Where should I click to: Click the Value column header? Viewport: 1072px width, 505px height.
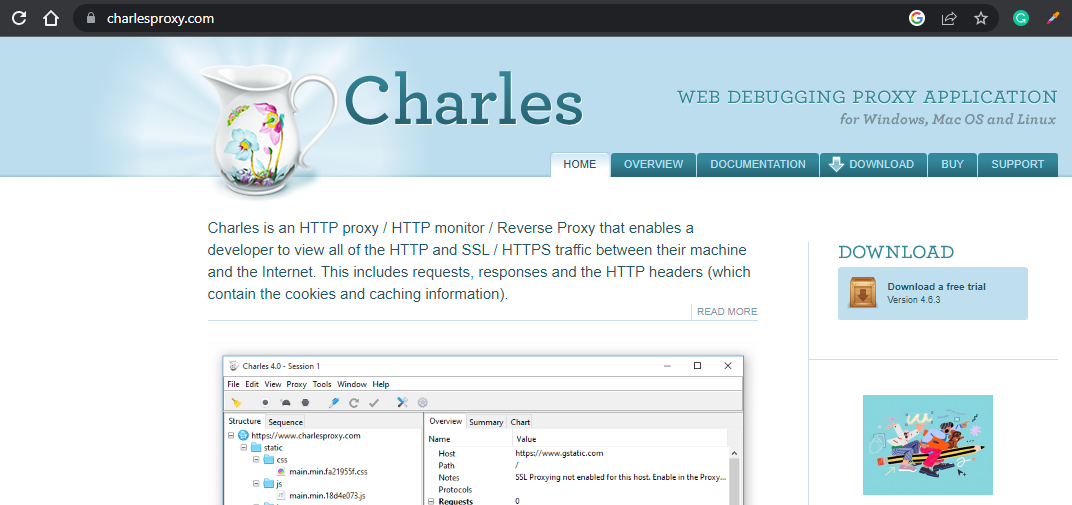tap(526, 439)
